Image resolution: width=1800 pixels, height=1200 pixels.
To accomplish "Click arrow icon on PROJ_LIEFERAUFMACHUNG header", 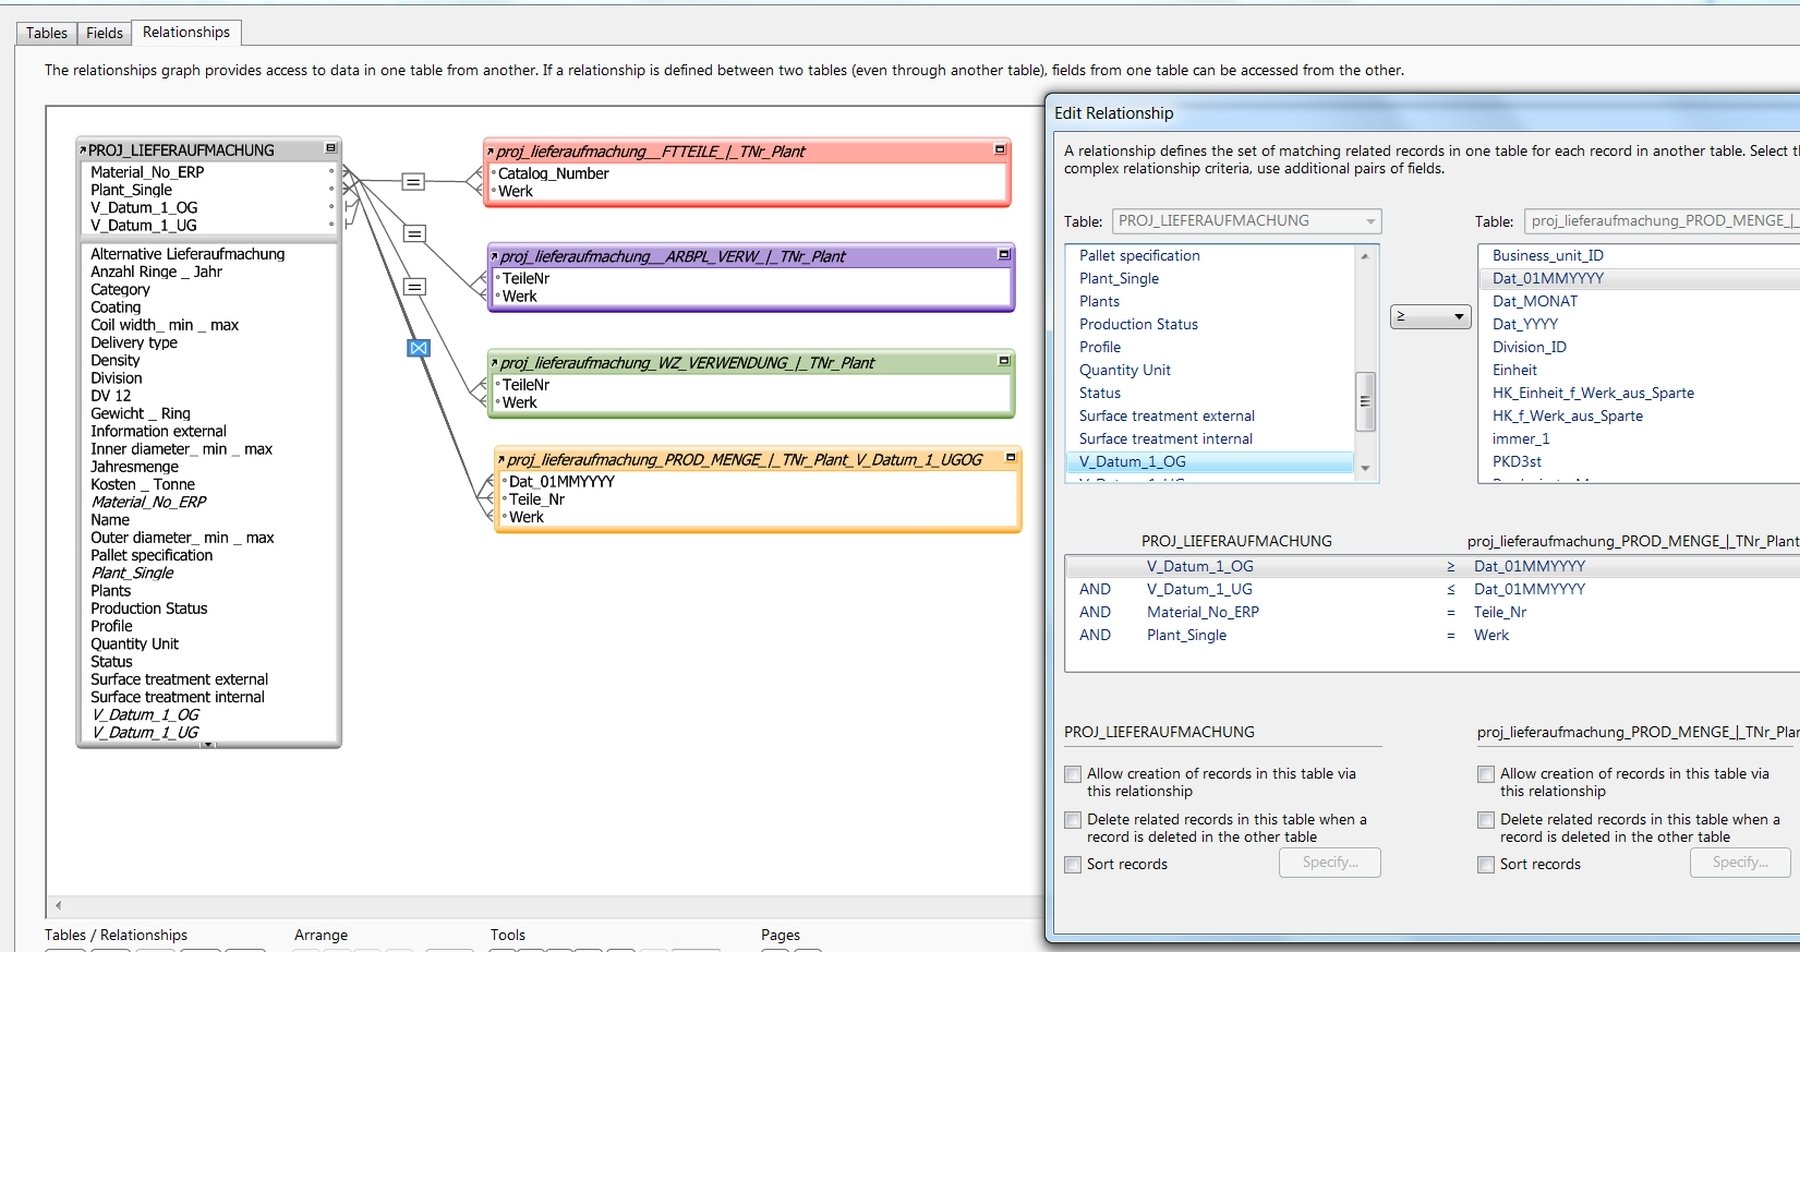I will [x=83, y=150].
